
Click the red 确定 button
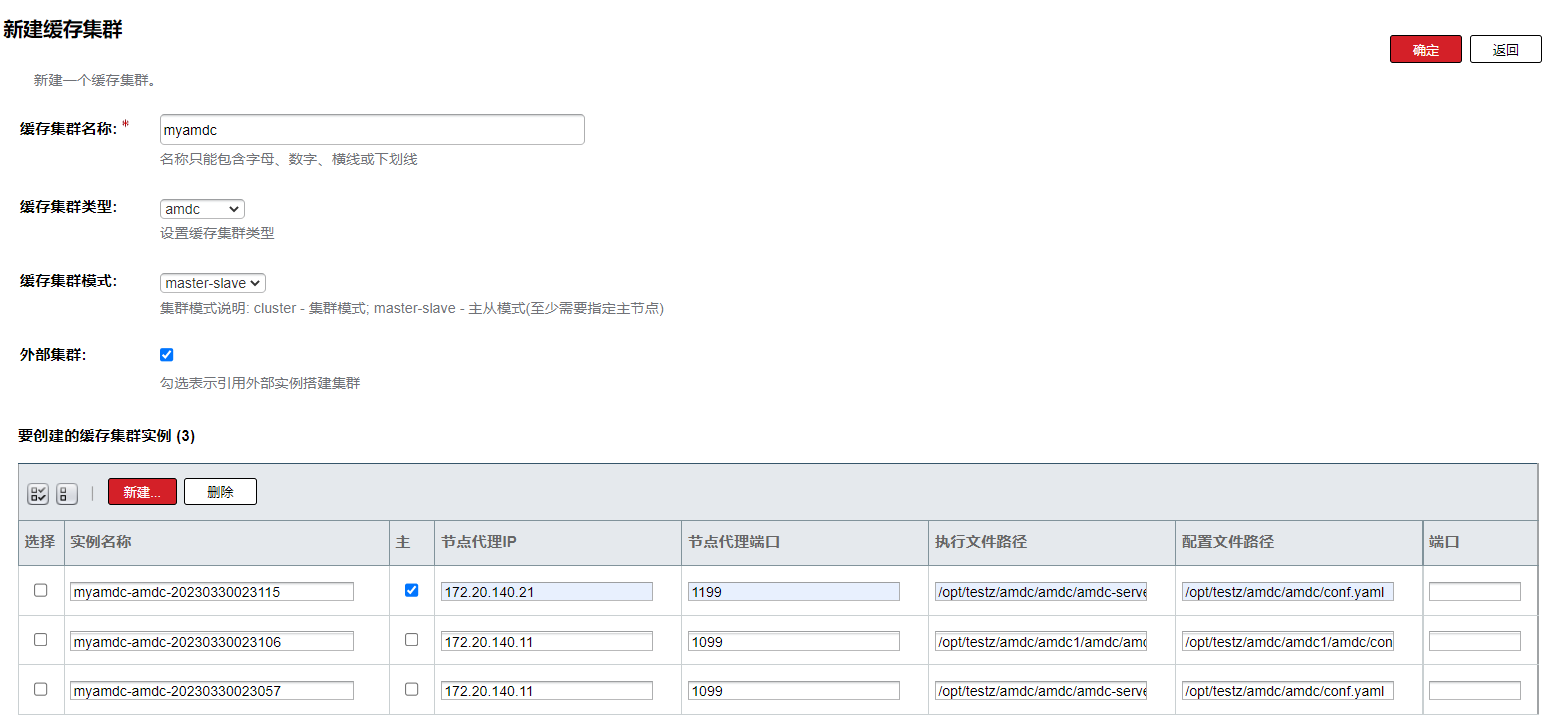pyautogui.click(x=1425, y=50)
